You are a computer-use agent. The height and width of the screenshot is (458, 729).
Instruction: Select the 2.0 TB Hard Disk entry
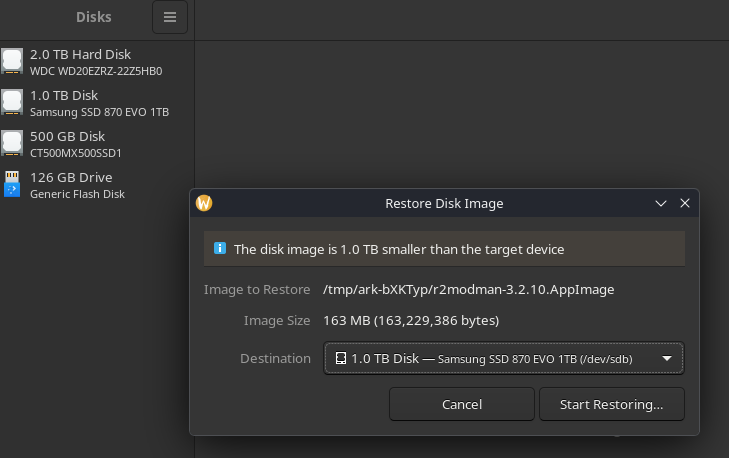pyautogui.click(x=97, y=62)
